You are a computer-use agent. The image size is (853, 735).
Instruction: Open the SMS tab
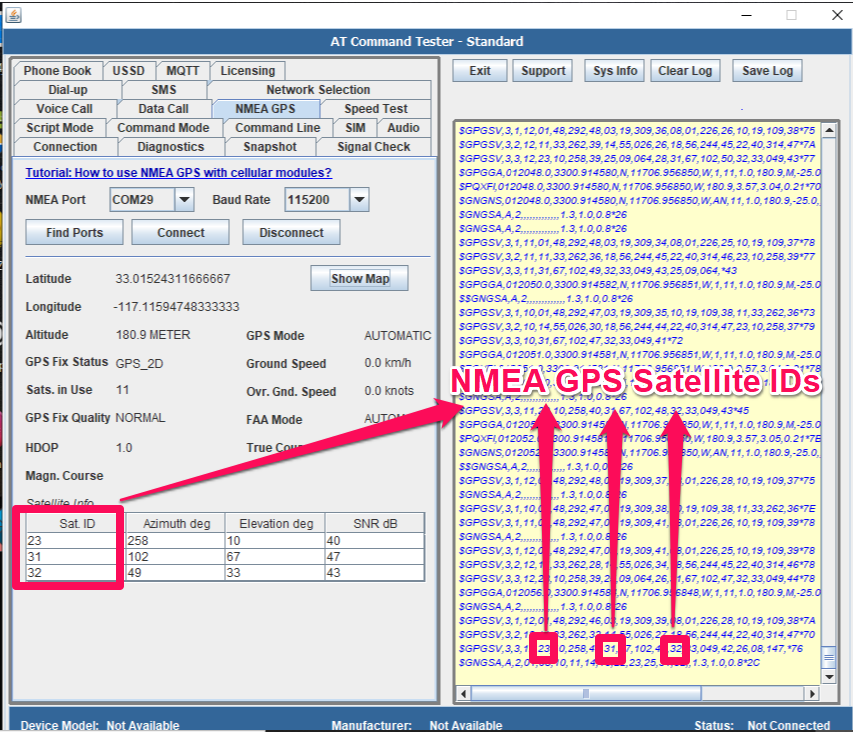[x=164, y=90]
